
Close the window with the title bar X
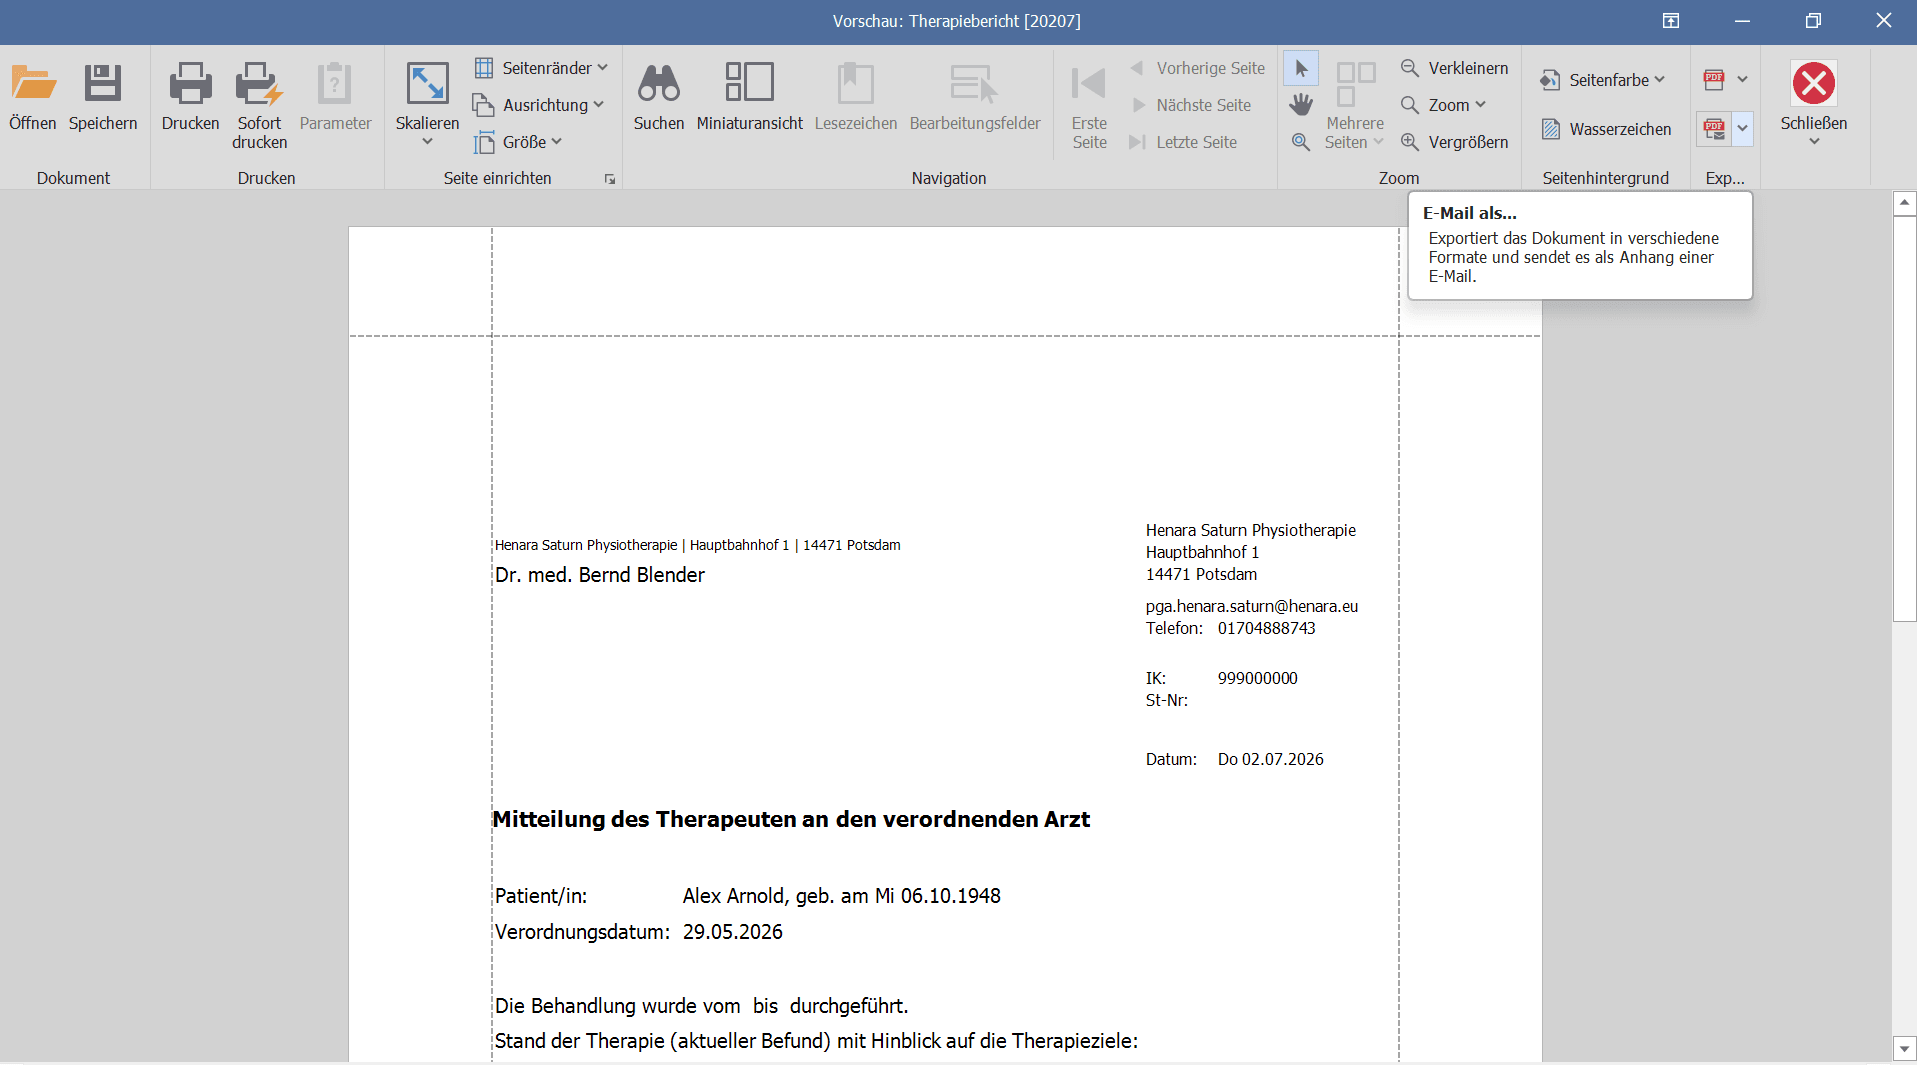[x=1884, y=20]
